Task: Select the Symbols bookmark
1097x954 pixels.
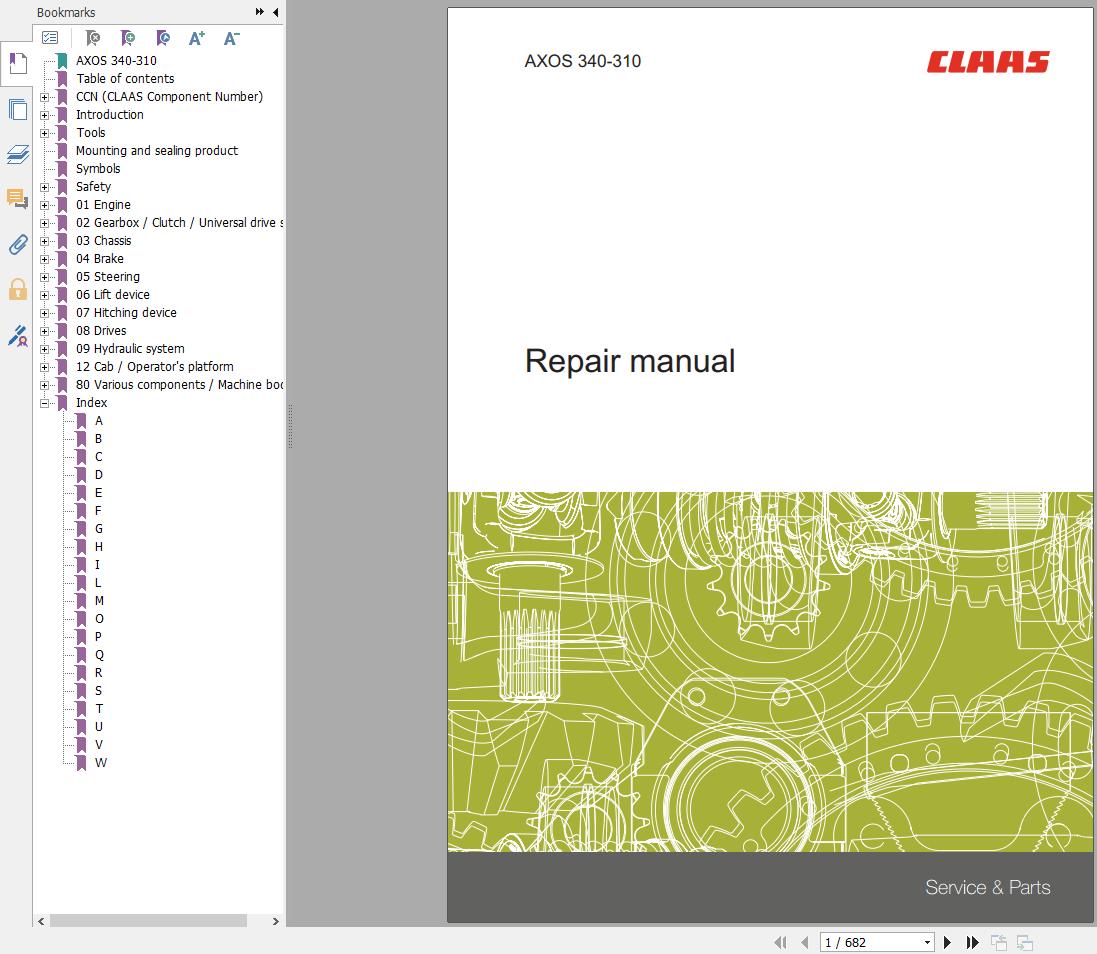Action: point(98,169)
